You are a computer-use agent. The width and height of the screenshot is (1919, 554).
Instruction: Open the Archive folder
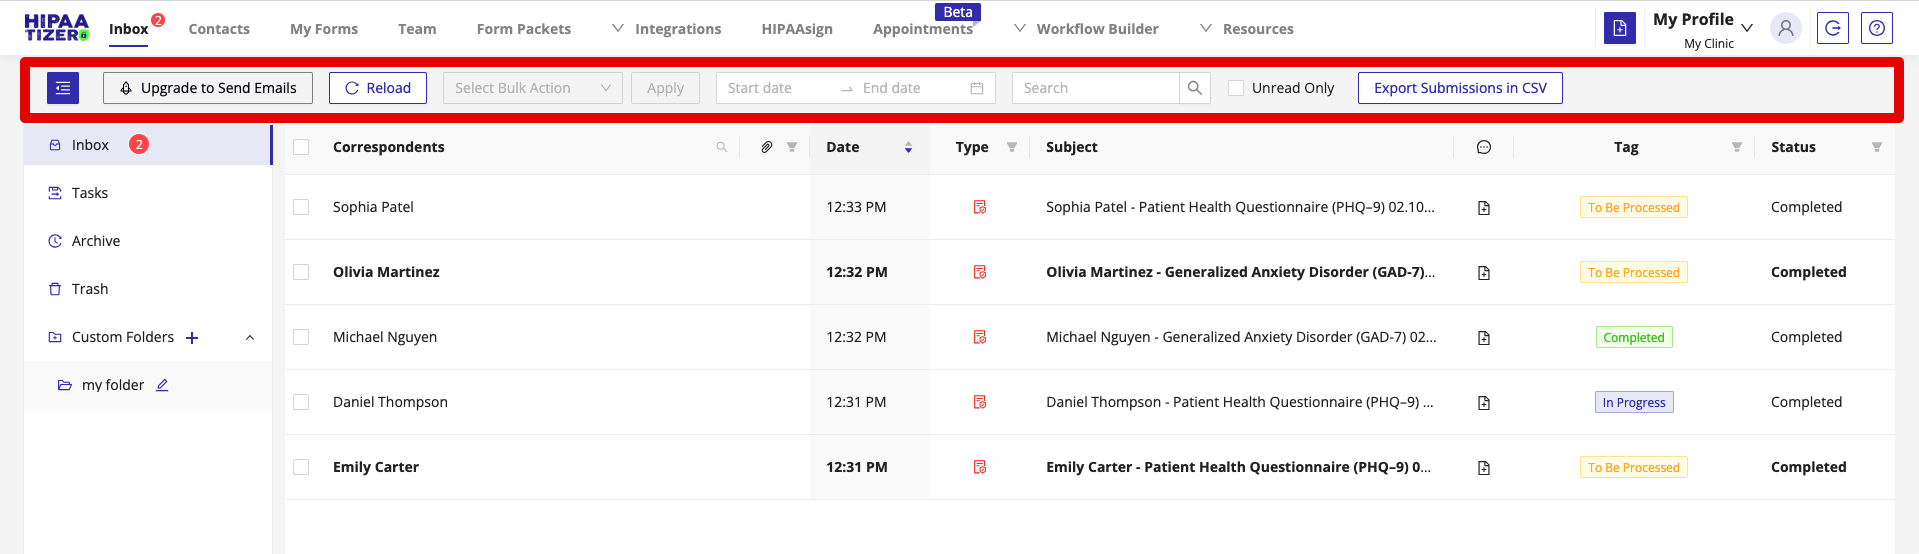click(95, 241)
